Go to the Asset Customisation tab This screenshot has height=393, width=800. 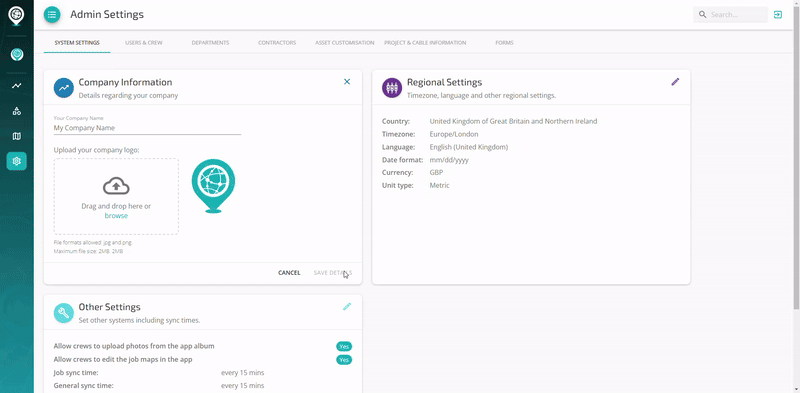coord(344,43)
